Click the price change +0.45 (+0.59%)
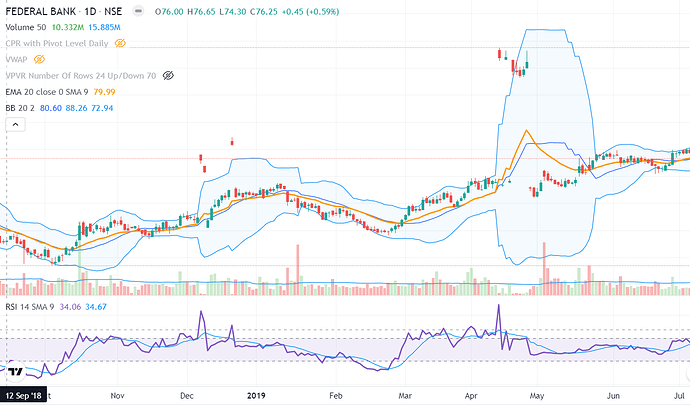690x405 pixels. coord(310,11)
